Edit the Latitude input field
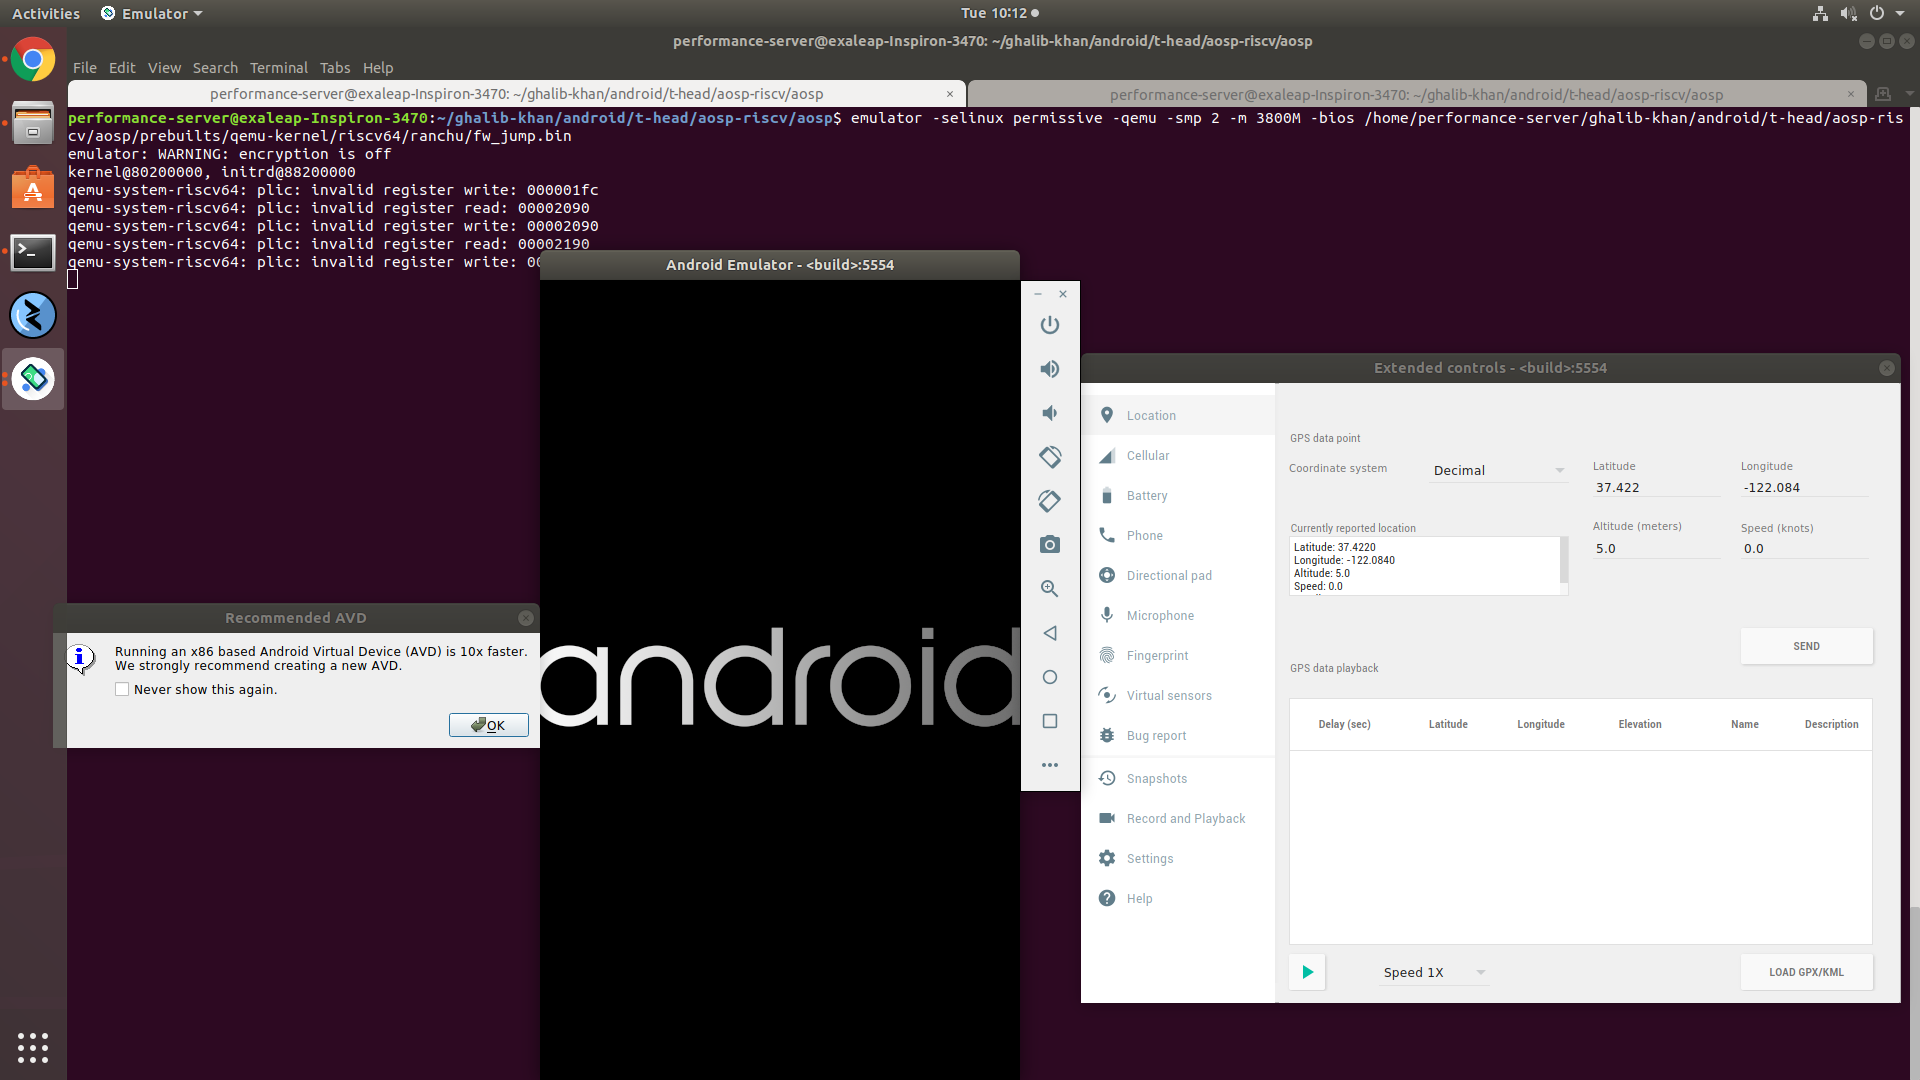This screenshot has width=1920, height=1080. (x=1655, y=487)
